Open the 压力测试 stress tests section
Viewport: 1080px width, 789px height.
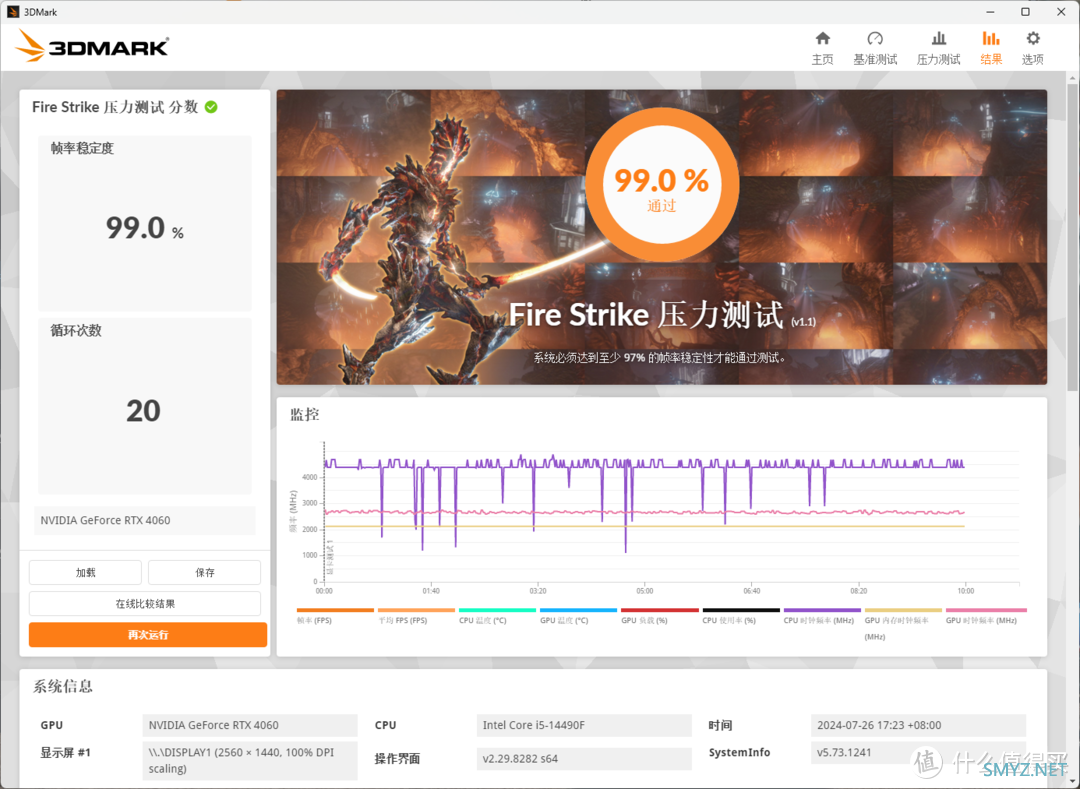click(x=938, y=48)
